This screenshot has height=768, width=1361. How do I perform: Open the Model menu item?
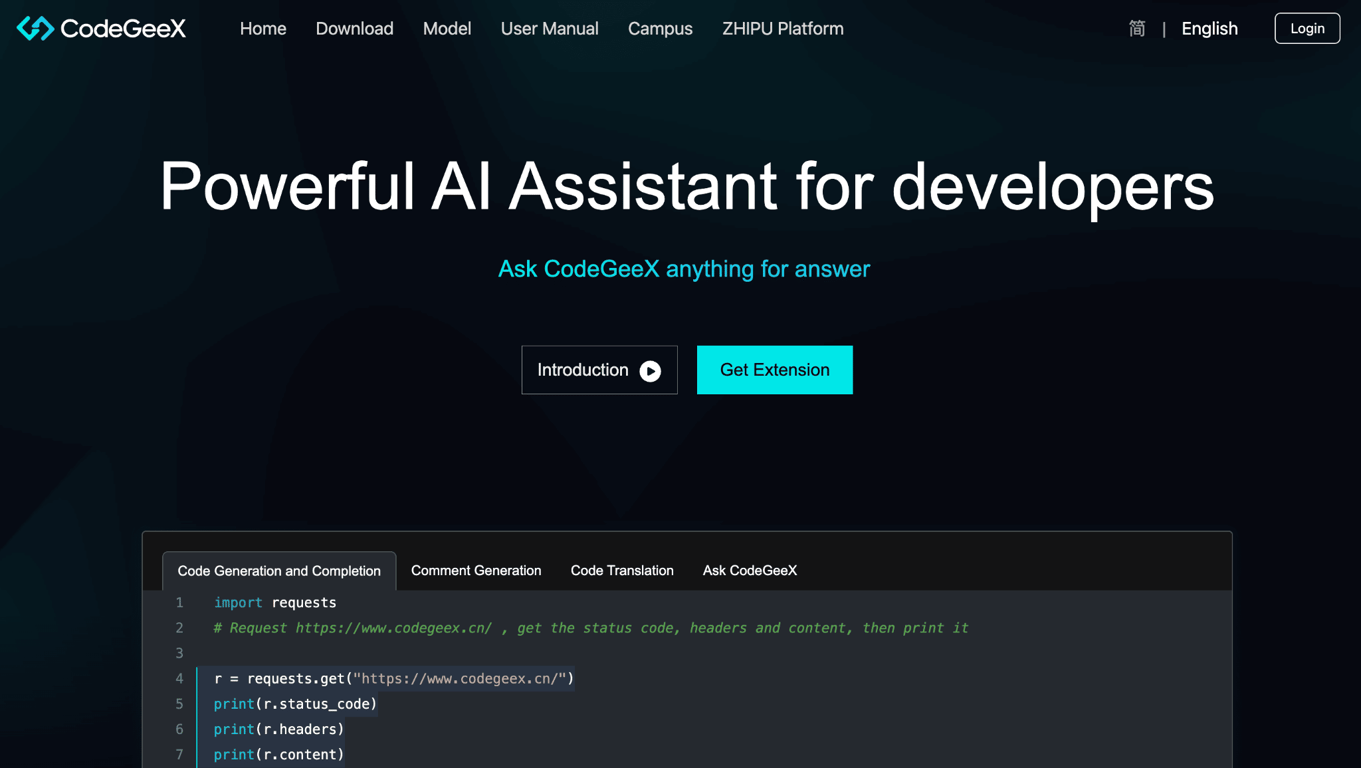[447, 29]
